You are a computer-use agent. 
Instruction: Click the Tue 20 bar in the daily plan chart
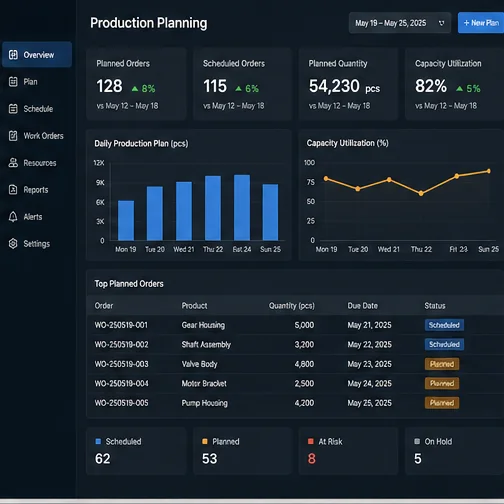pyautogui.click(x=155, y=213)
